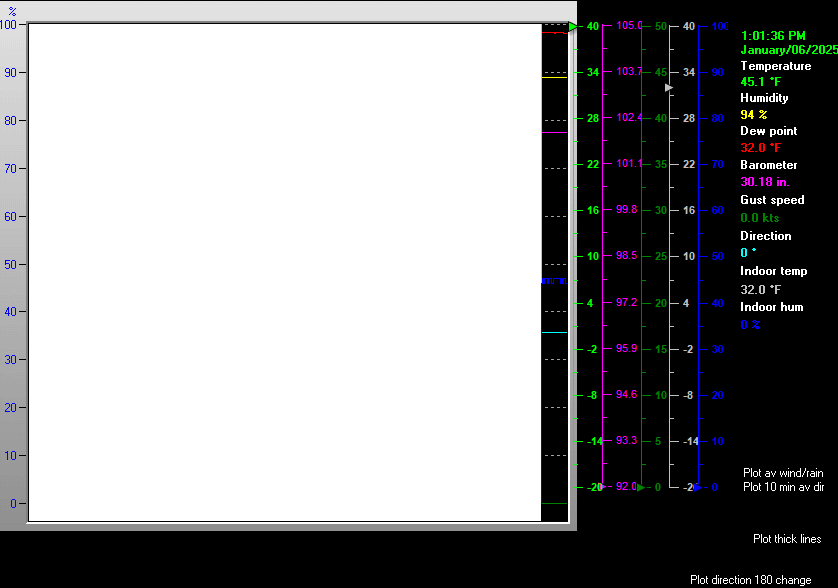838x588 pixels.
Task: Click the blue triangle marker at the blue scale's bottom
Action: [x=697, y=487]
